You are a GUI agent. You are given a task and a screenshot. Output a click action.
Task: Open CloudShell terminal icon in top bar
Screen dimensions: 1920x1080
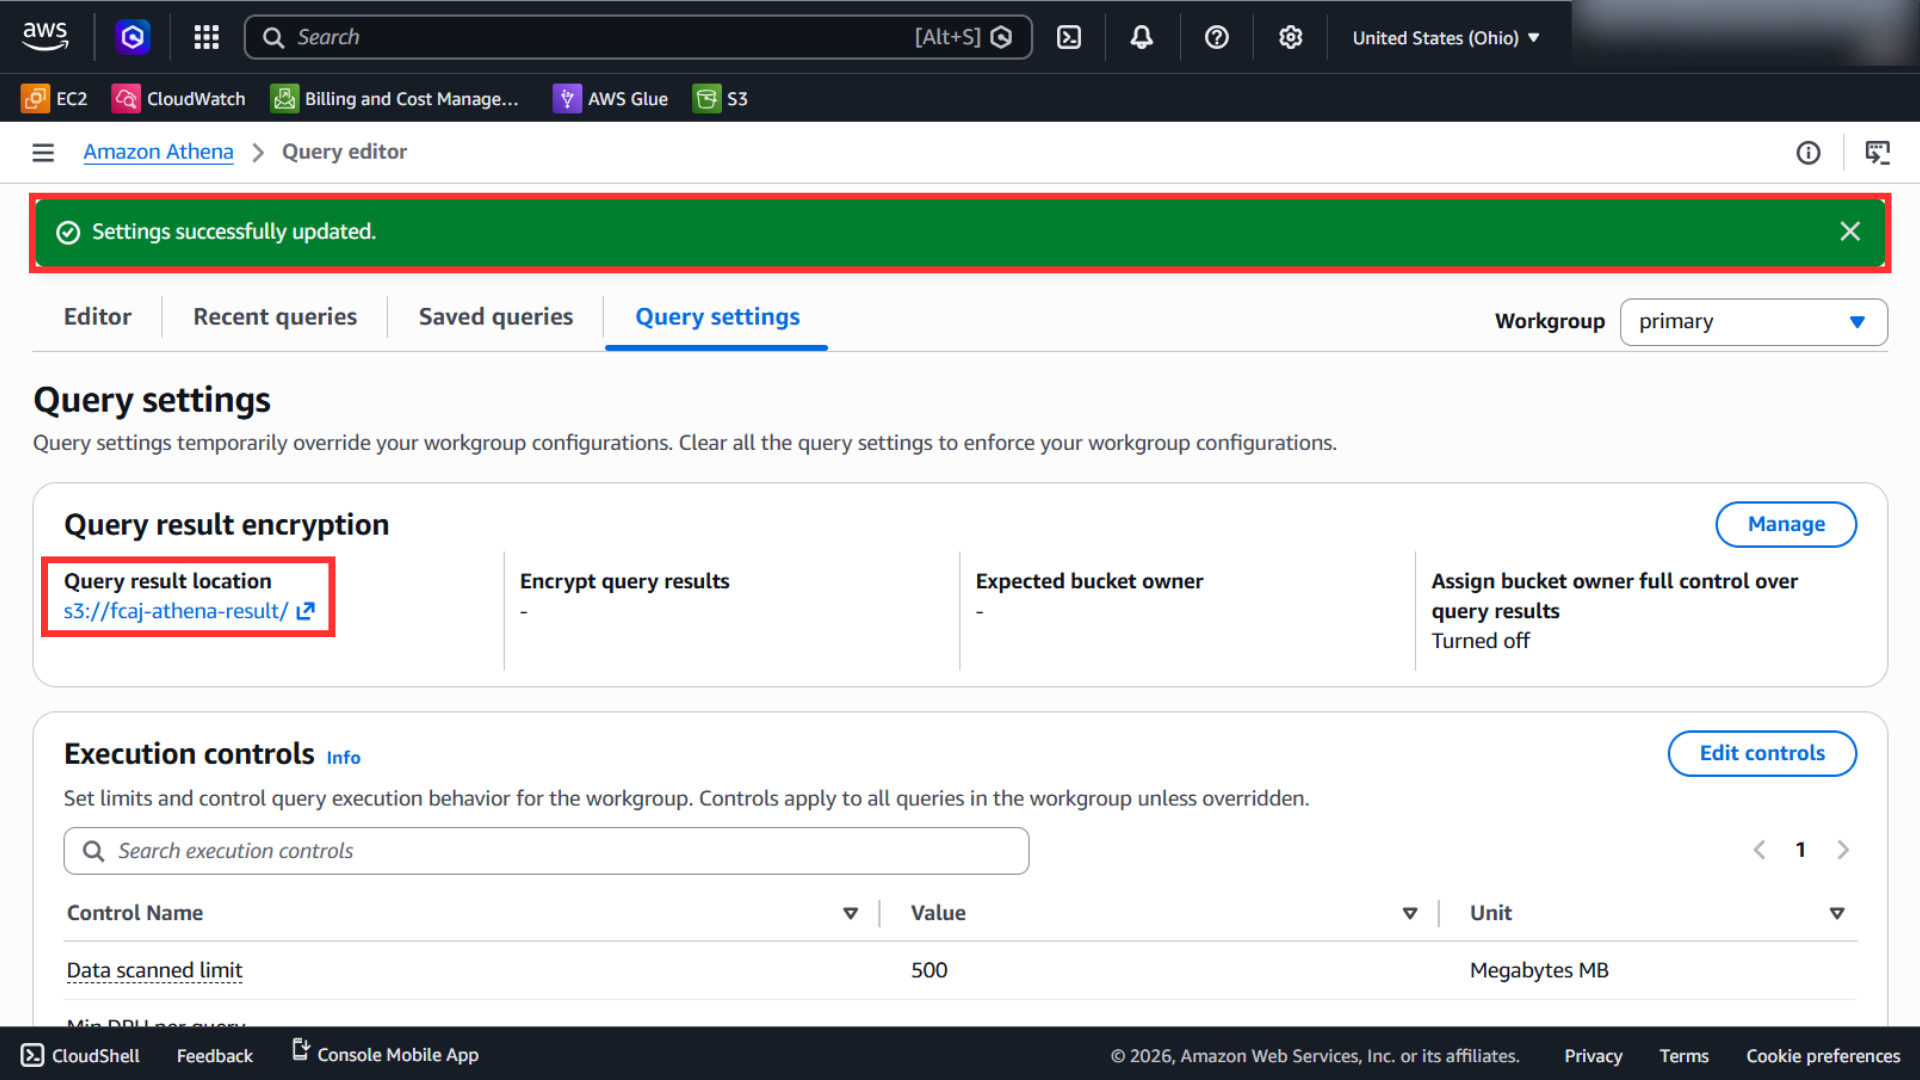click(x=1069, y=37)
